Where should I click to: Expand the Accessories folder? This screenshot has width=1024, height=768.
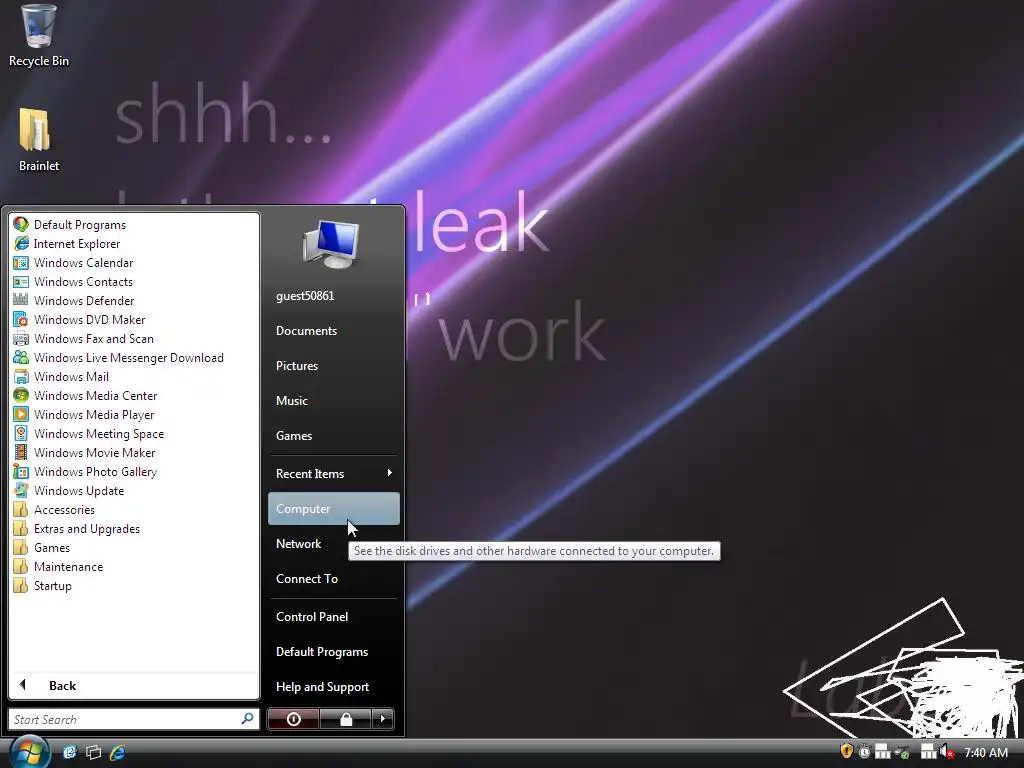[x=135, y=509]
